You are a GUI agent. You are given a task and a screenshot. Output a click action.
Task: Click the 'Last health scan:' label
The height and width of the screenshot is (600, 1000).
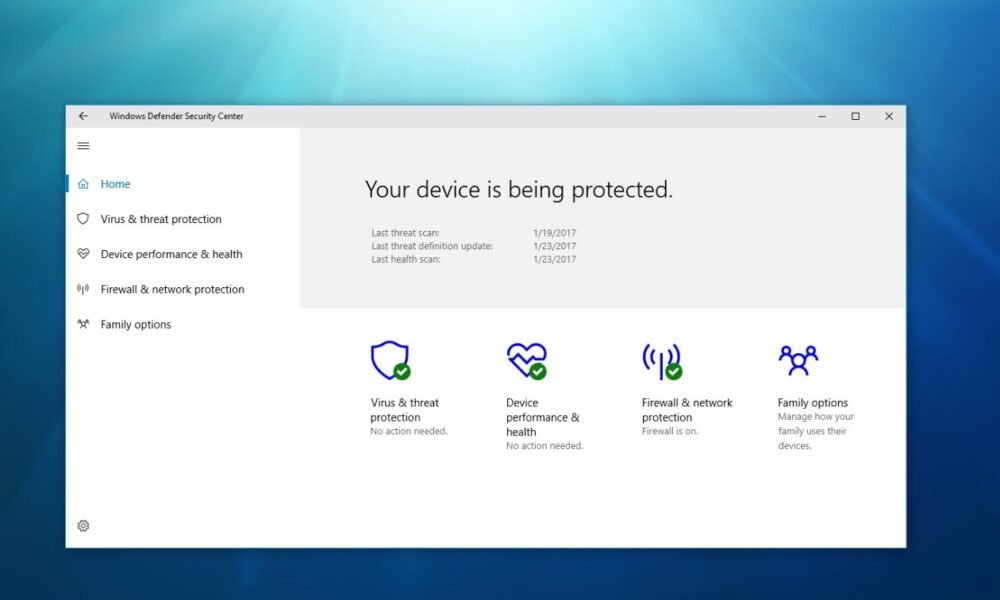pos(406,260)
